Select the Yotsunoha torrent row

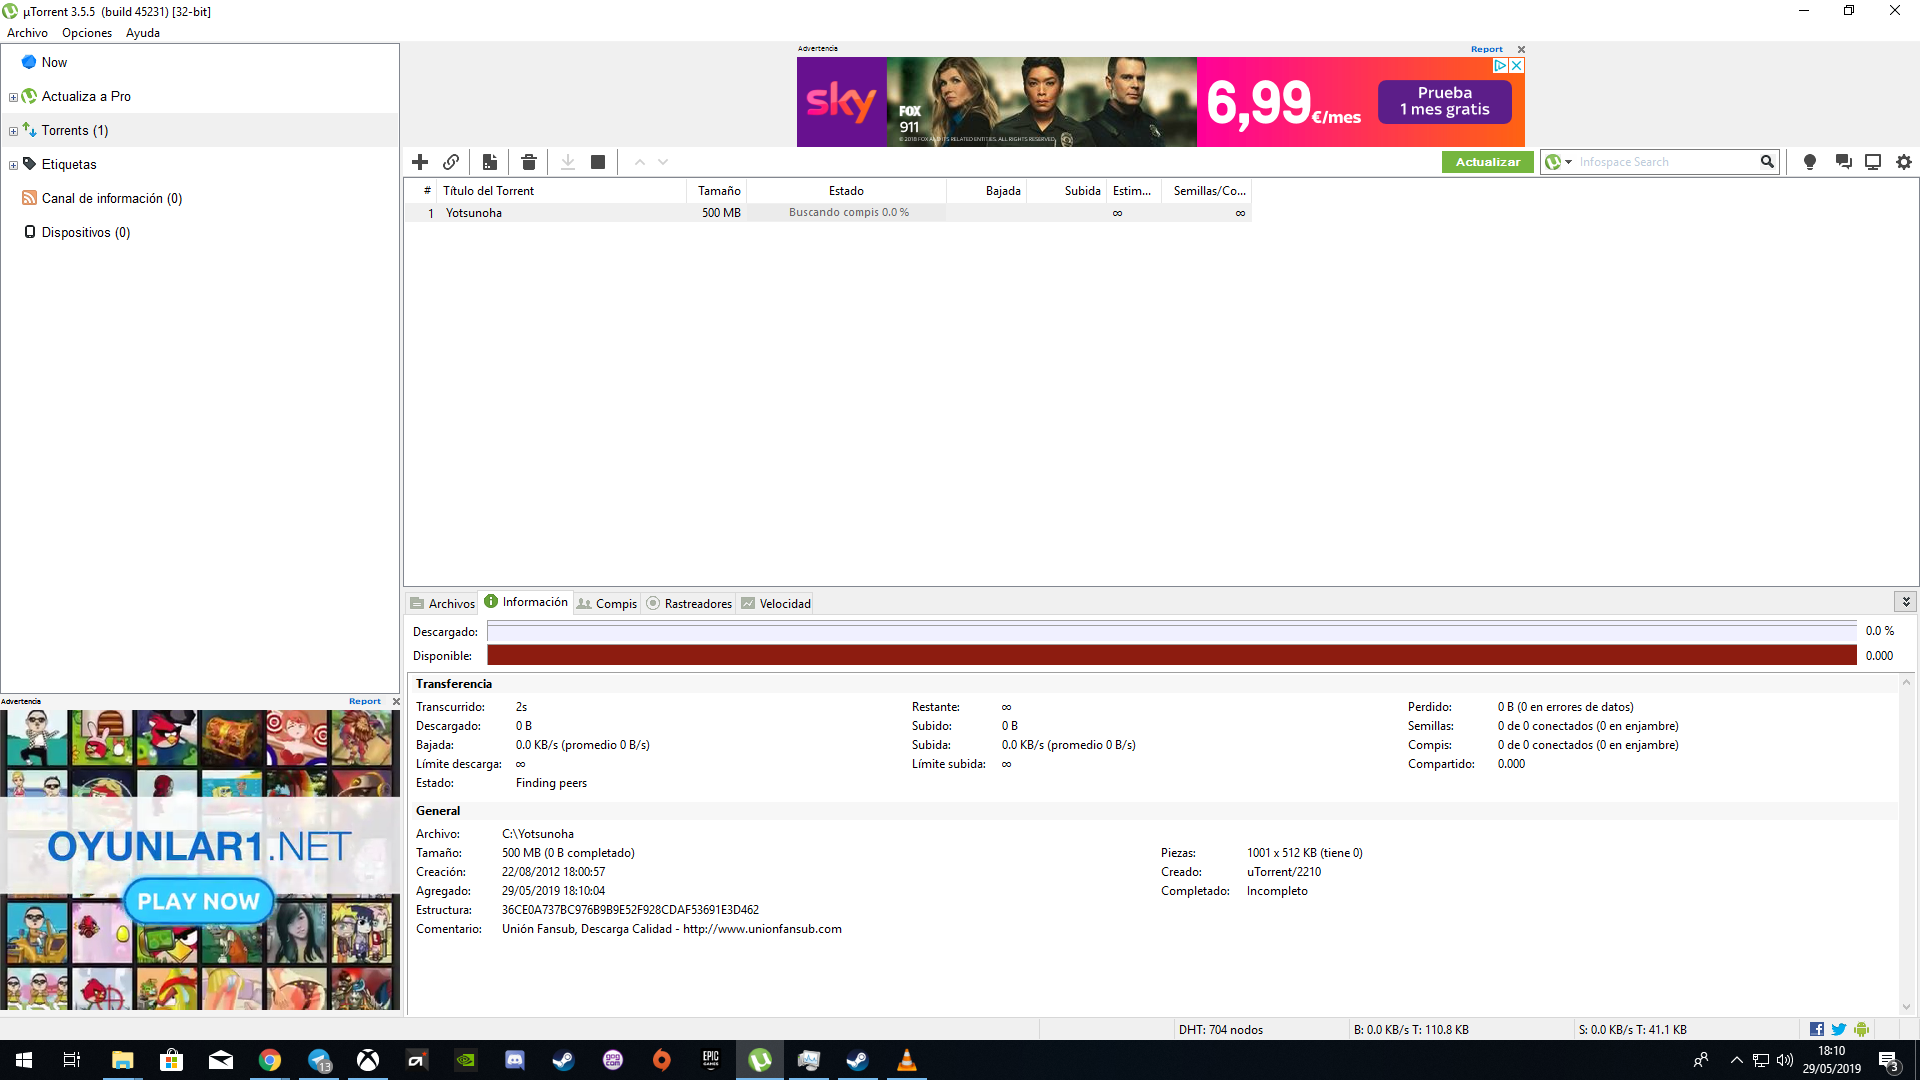coord(828,213)
